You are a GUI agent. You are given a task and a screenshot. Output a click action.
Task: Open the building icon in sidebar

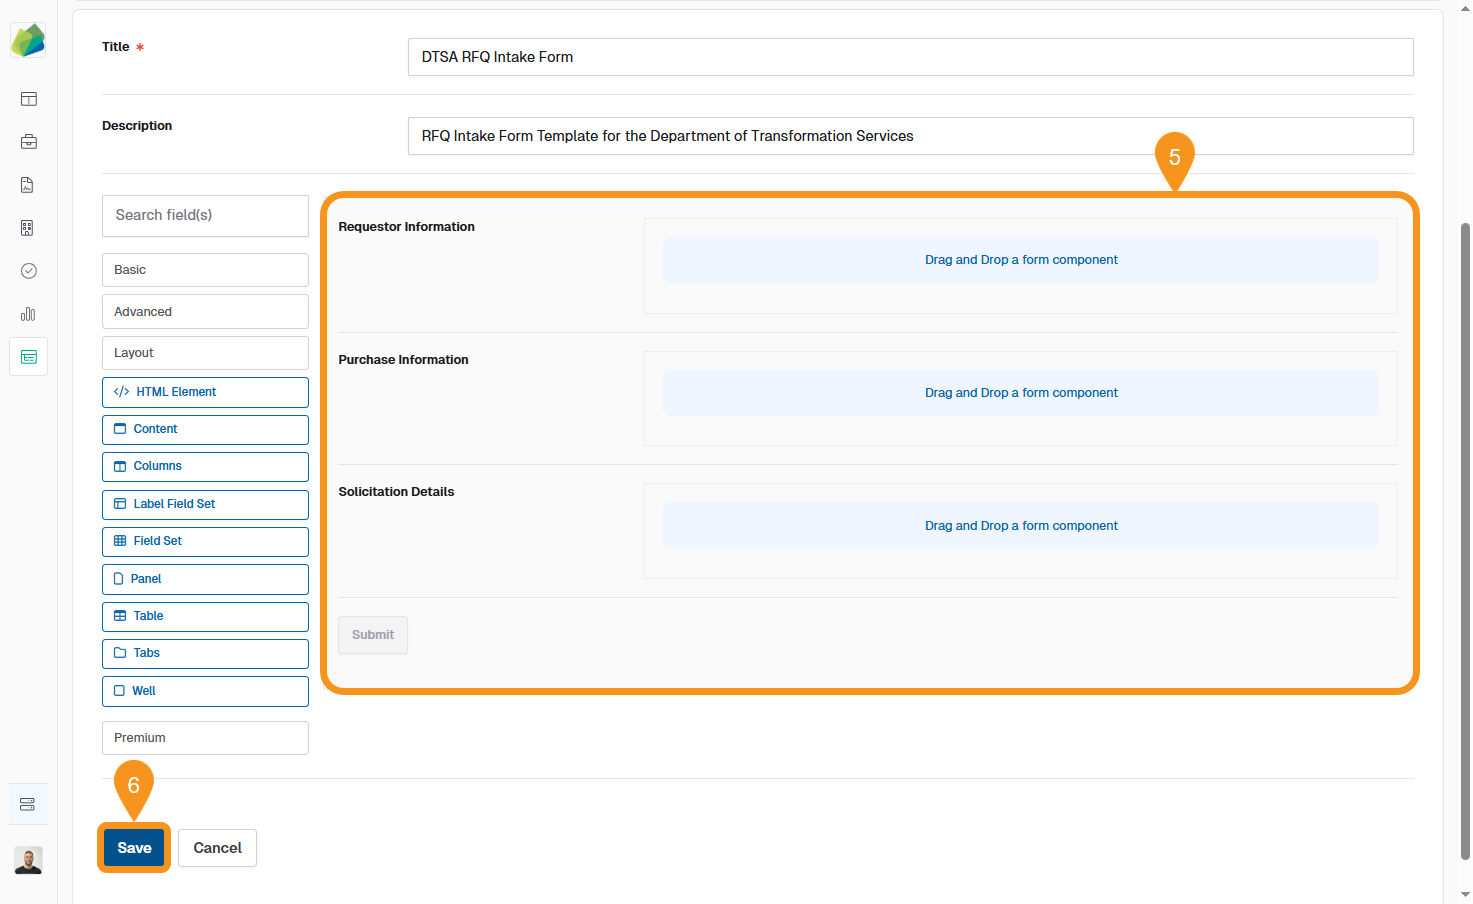(28, 228)
